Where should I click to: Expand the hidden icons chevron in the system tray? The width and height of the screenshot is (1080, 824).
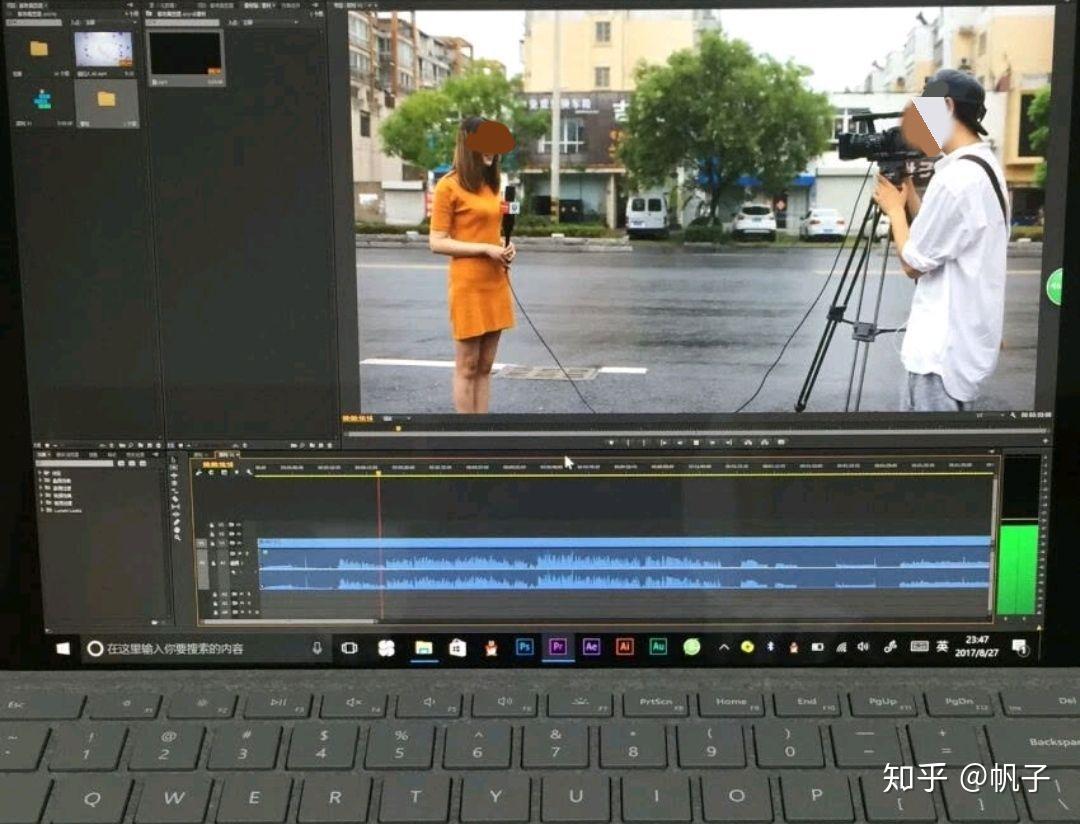724,647
